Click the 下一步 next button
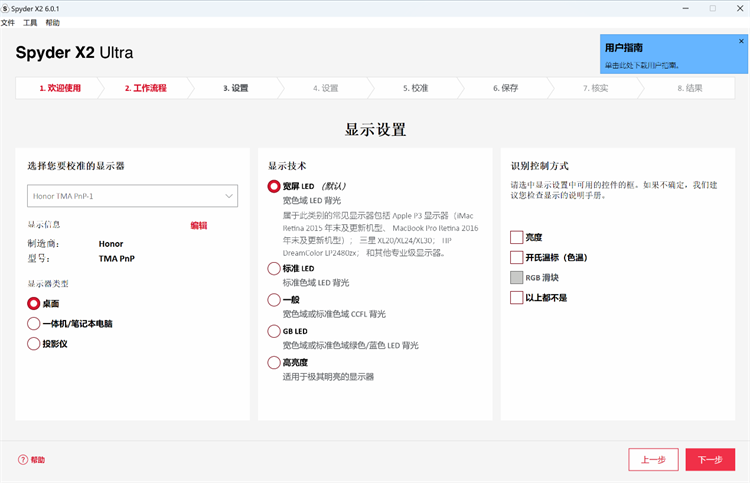This screenshot has height=483, width=750. 710,460
